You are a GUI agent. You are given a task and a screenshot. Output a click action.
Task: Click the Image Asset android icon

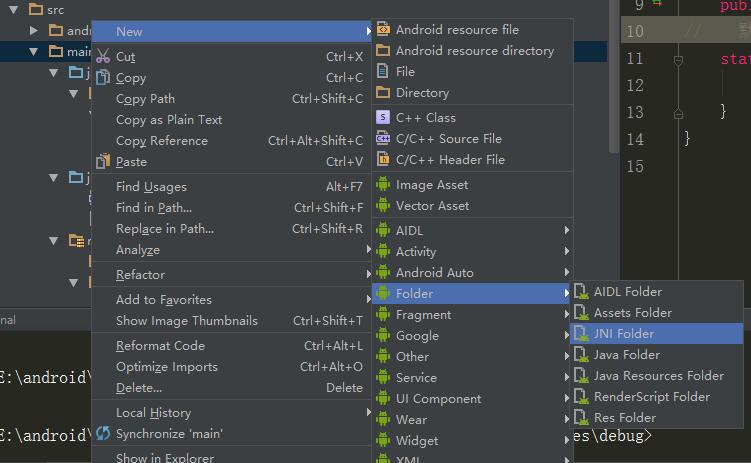tap(383, 184)
